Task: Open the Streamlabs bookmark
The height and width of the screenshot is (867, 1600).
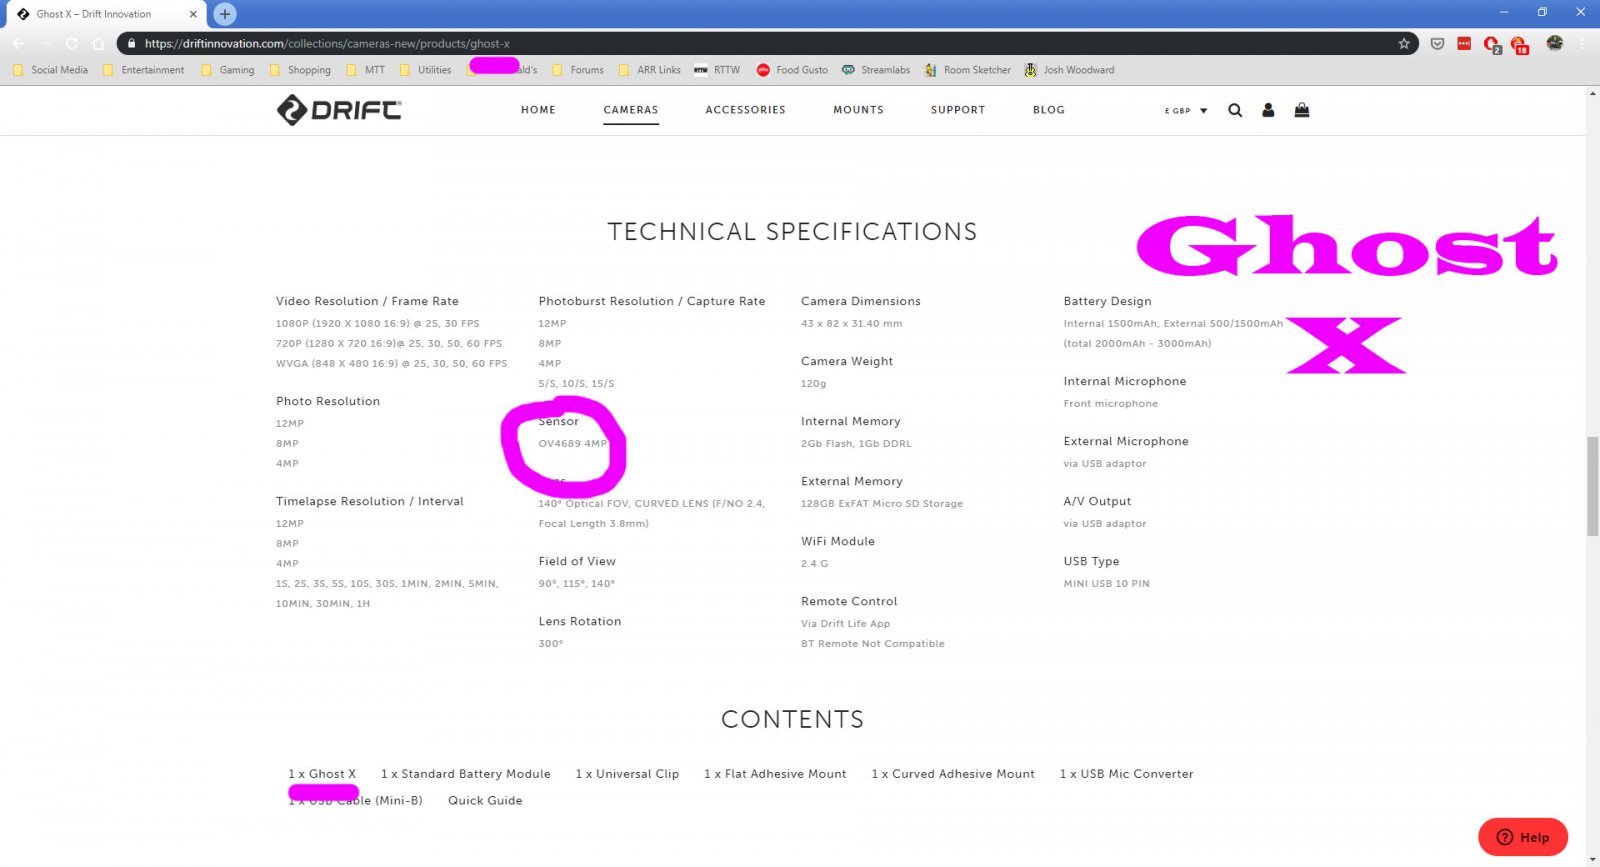Action: pos(876,70)
